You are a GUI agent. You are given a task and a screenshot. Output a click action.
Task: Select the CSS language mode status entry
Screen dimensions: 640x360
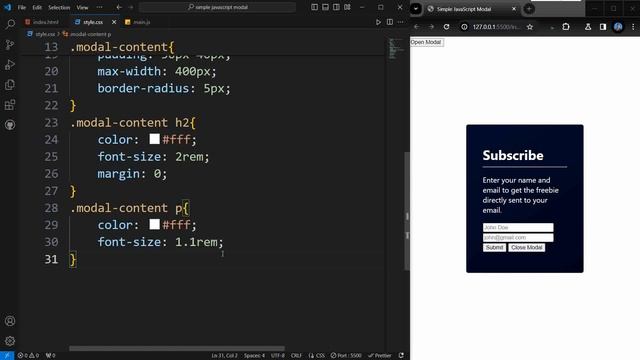tap(317, 356)
